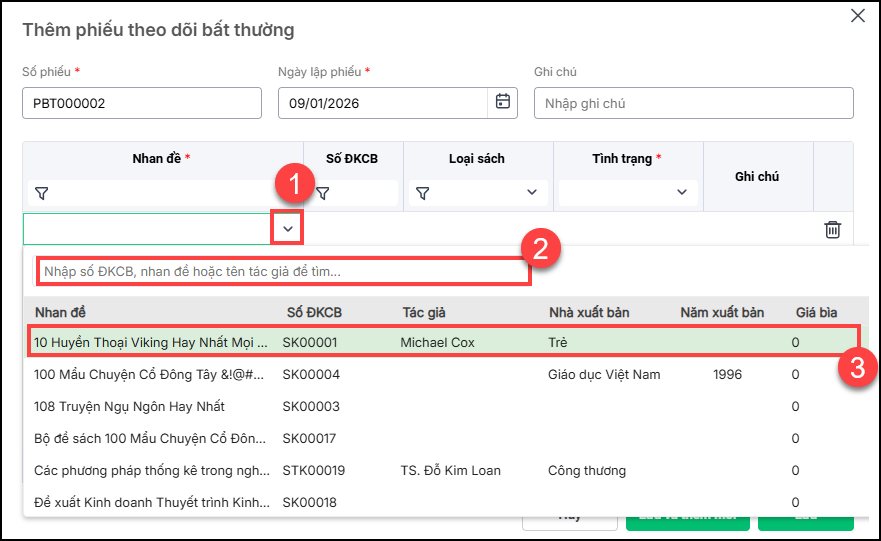This screenshot has height=541, width=881.
Task: Click the Ghi chú grid column header
Action: point(756,176)
